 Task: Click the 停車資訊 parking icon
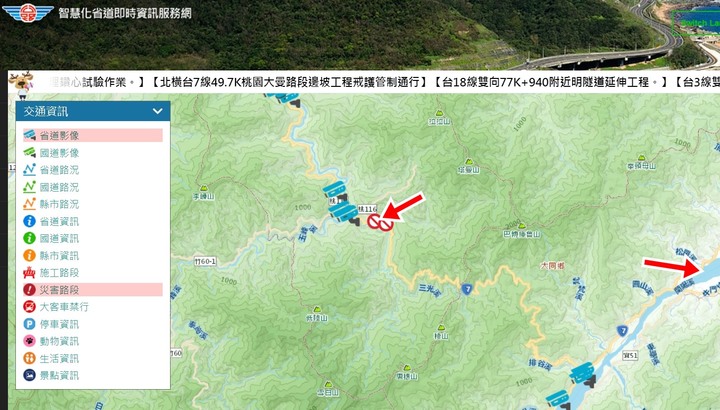pos(29,324)
